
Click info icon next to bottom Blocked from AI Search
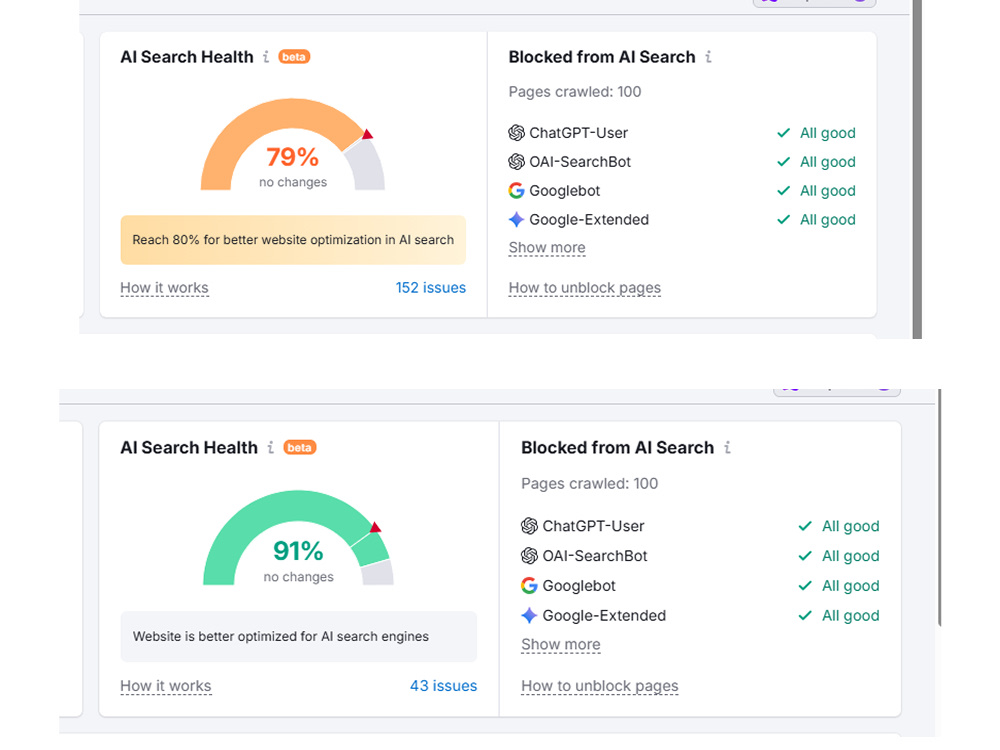point(727,448)
